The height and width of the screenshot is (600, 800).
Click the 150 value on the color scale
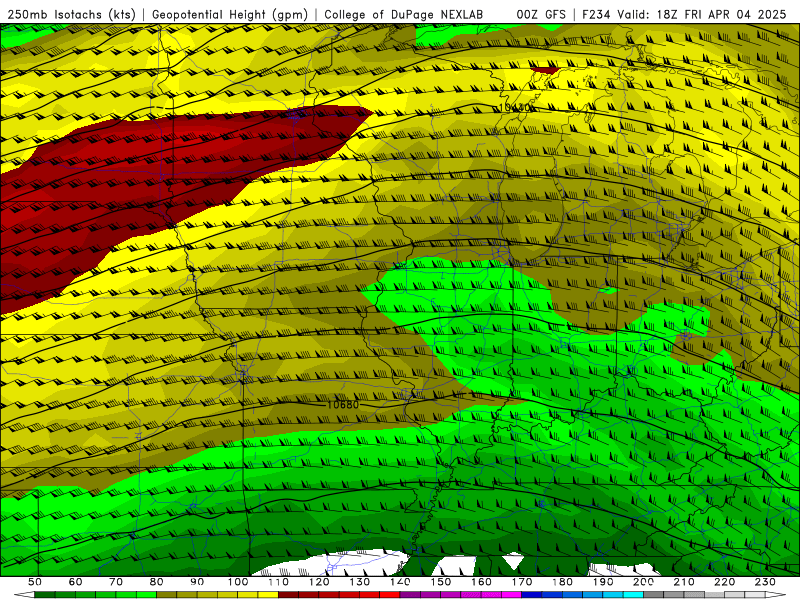tap(441, 582)
